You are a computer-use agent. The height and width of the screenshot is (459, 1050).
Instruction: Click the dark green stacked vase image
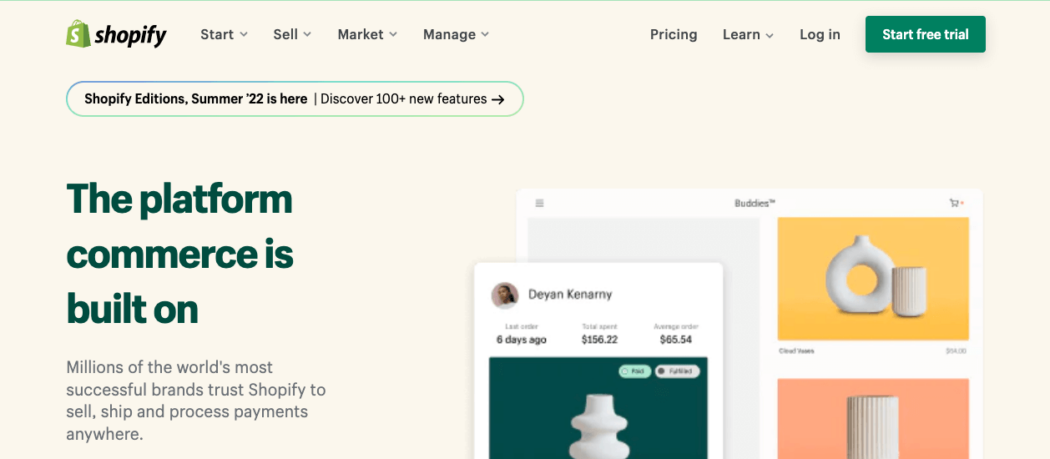pyautogui.click(x=598, y=407)
